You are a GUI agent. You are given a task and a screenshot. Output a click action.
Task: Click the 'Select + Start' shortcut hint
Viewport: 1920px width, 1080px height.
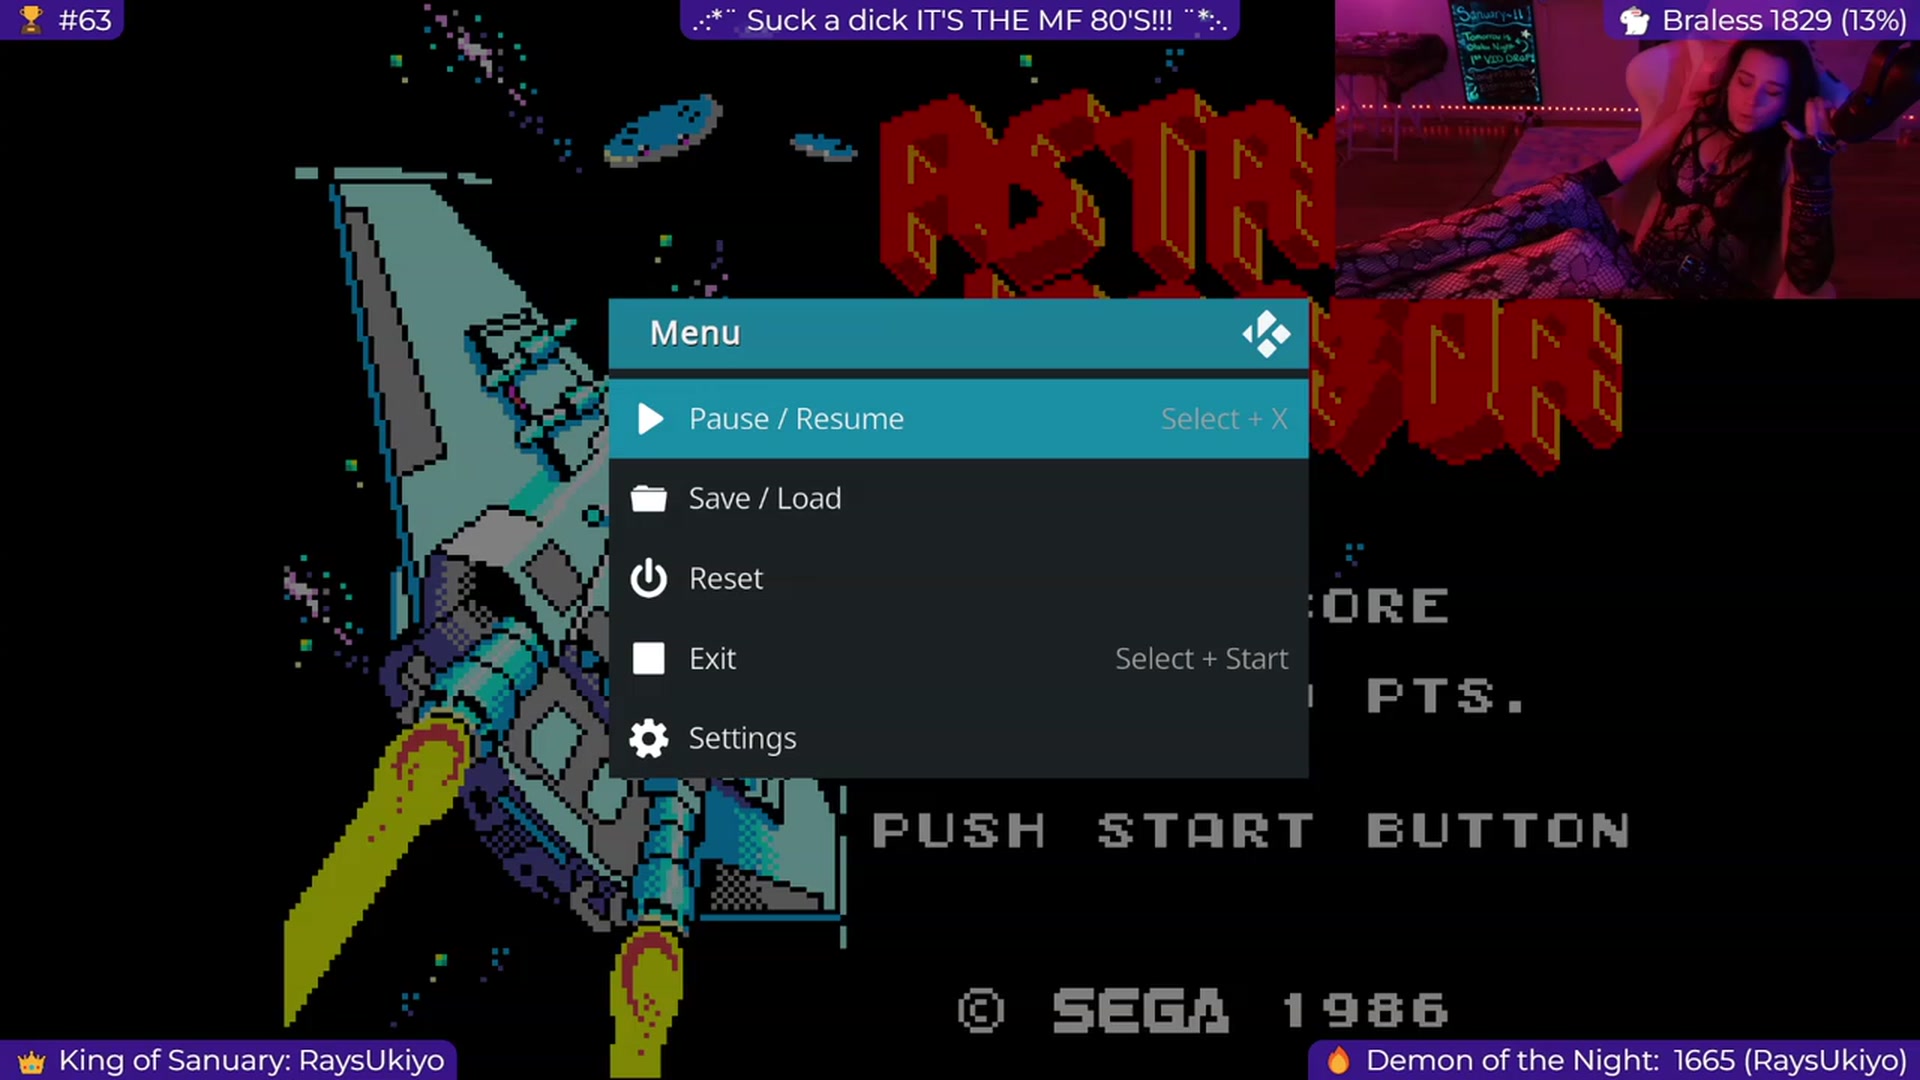1201,659
